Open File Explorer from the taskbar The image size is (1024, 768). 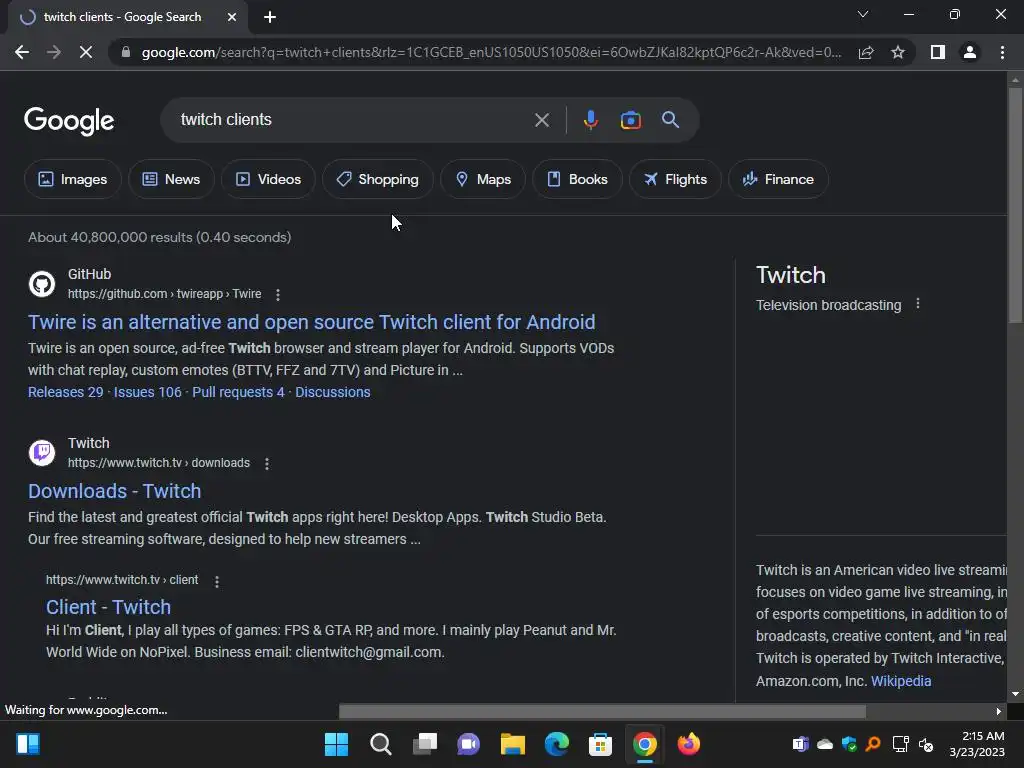[x=513, y=744]
